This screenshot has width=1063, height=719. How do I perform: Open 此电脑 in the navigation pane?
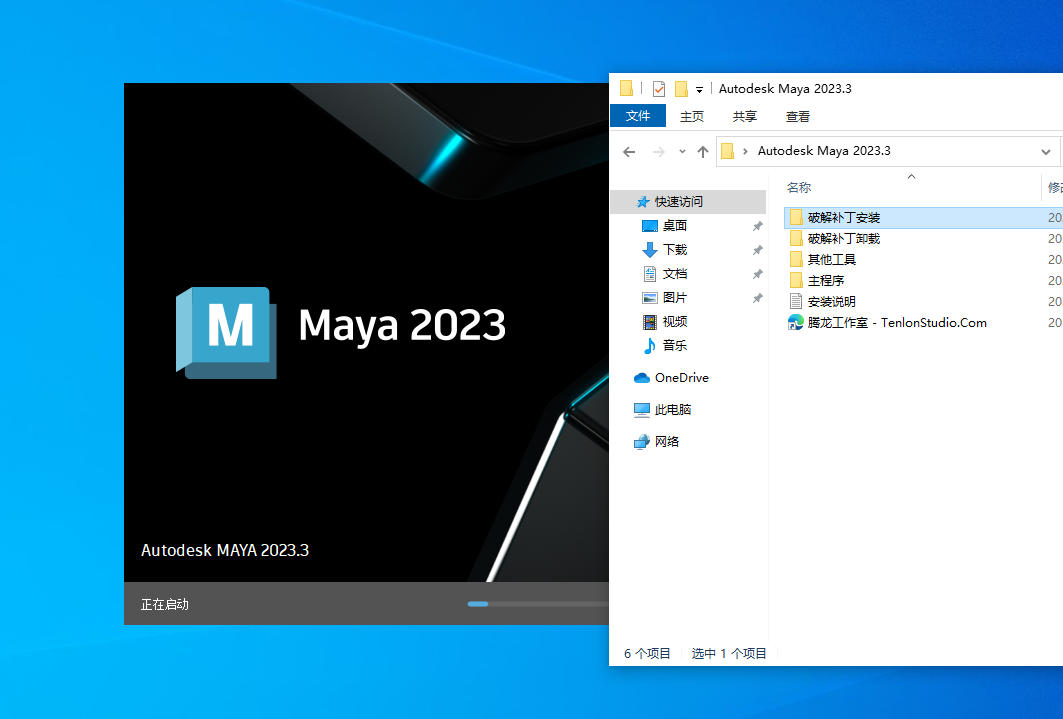click(x=672, y=410)
